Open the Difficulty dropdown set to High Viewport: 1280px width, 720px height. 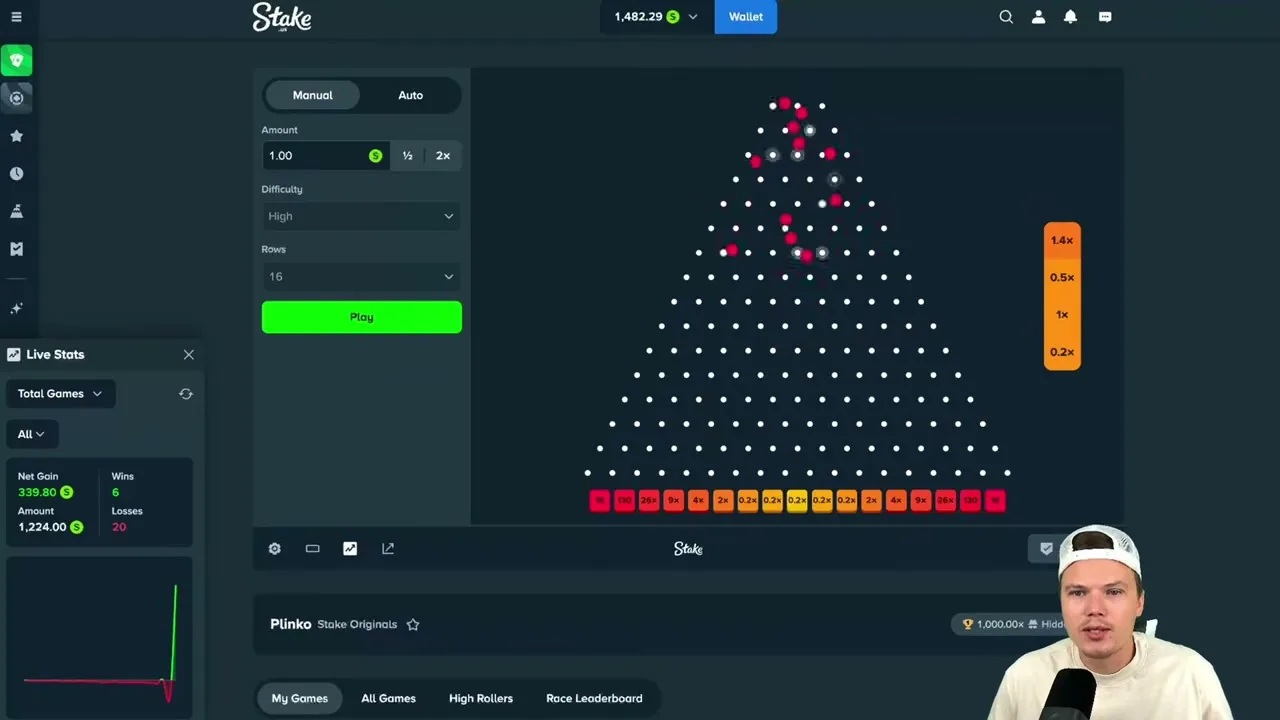[362, 216]
